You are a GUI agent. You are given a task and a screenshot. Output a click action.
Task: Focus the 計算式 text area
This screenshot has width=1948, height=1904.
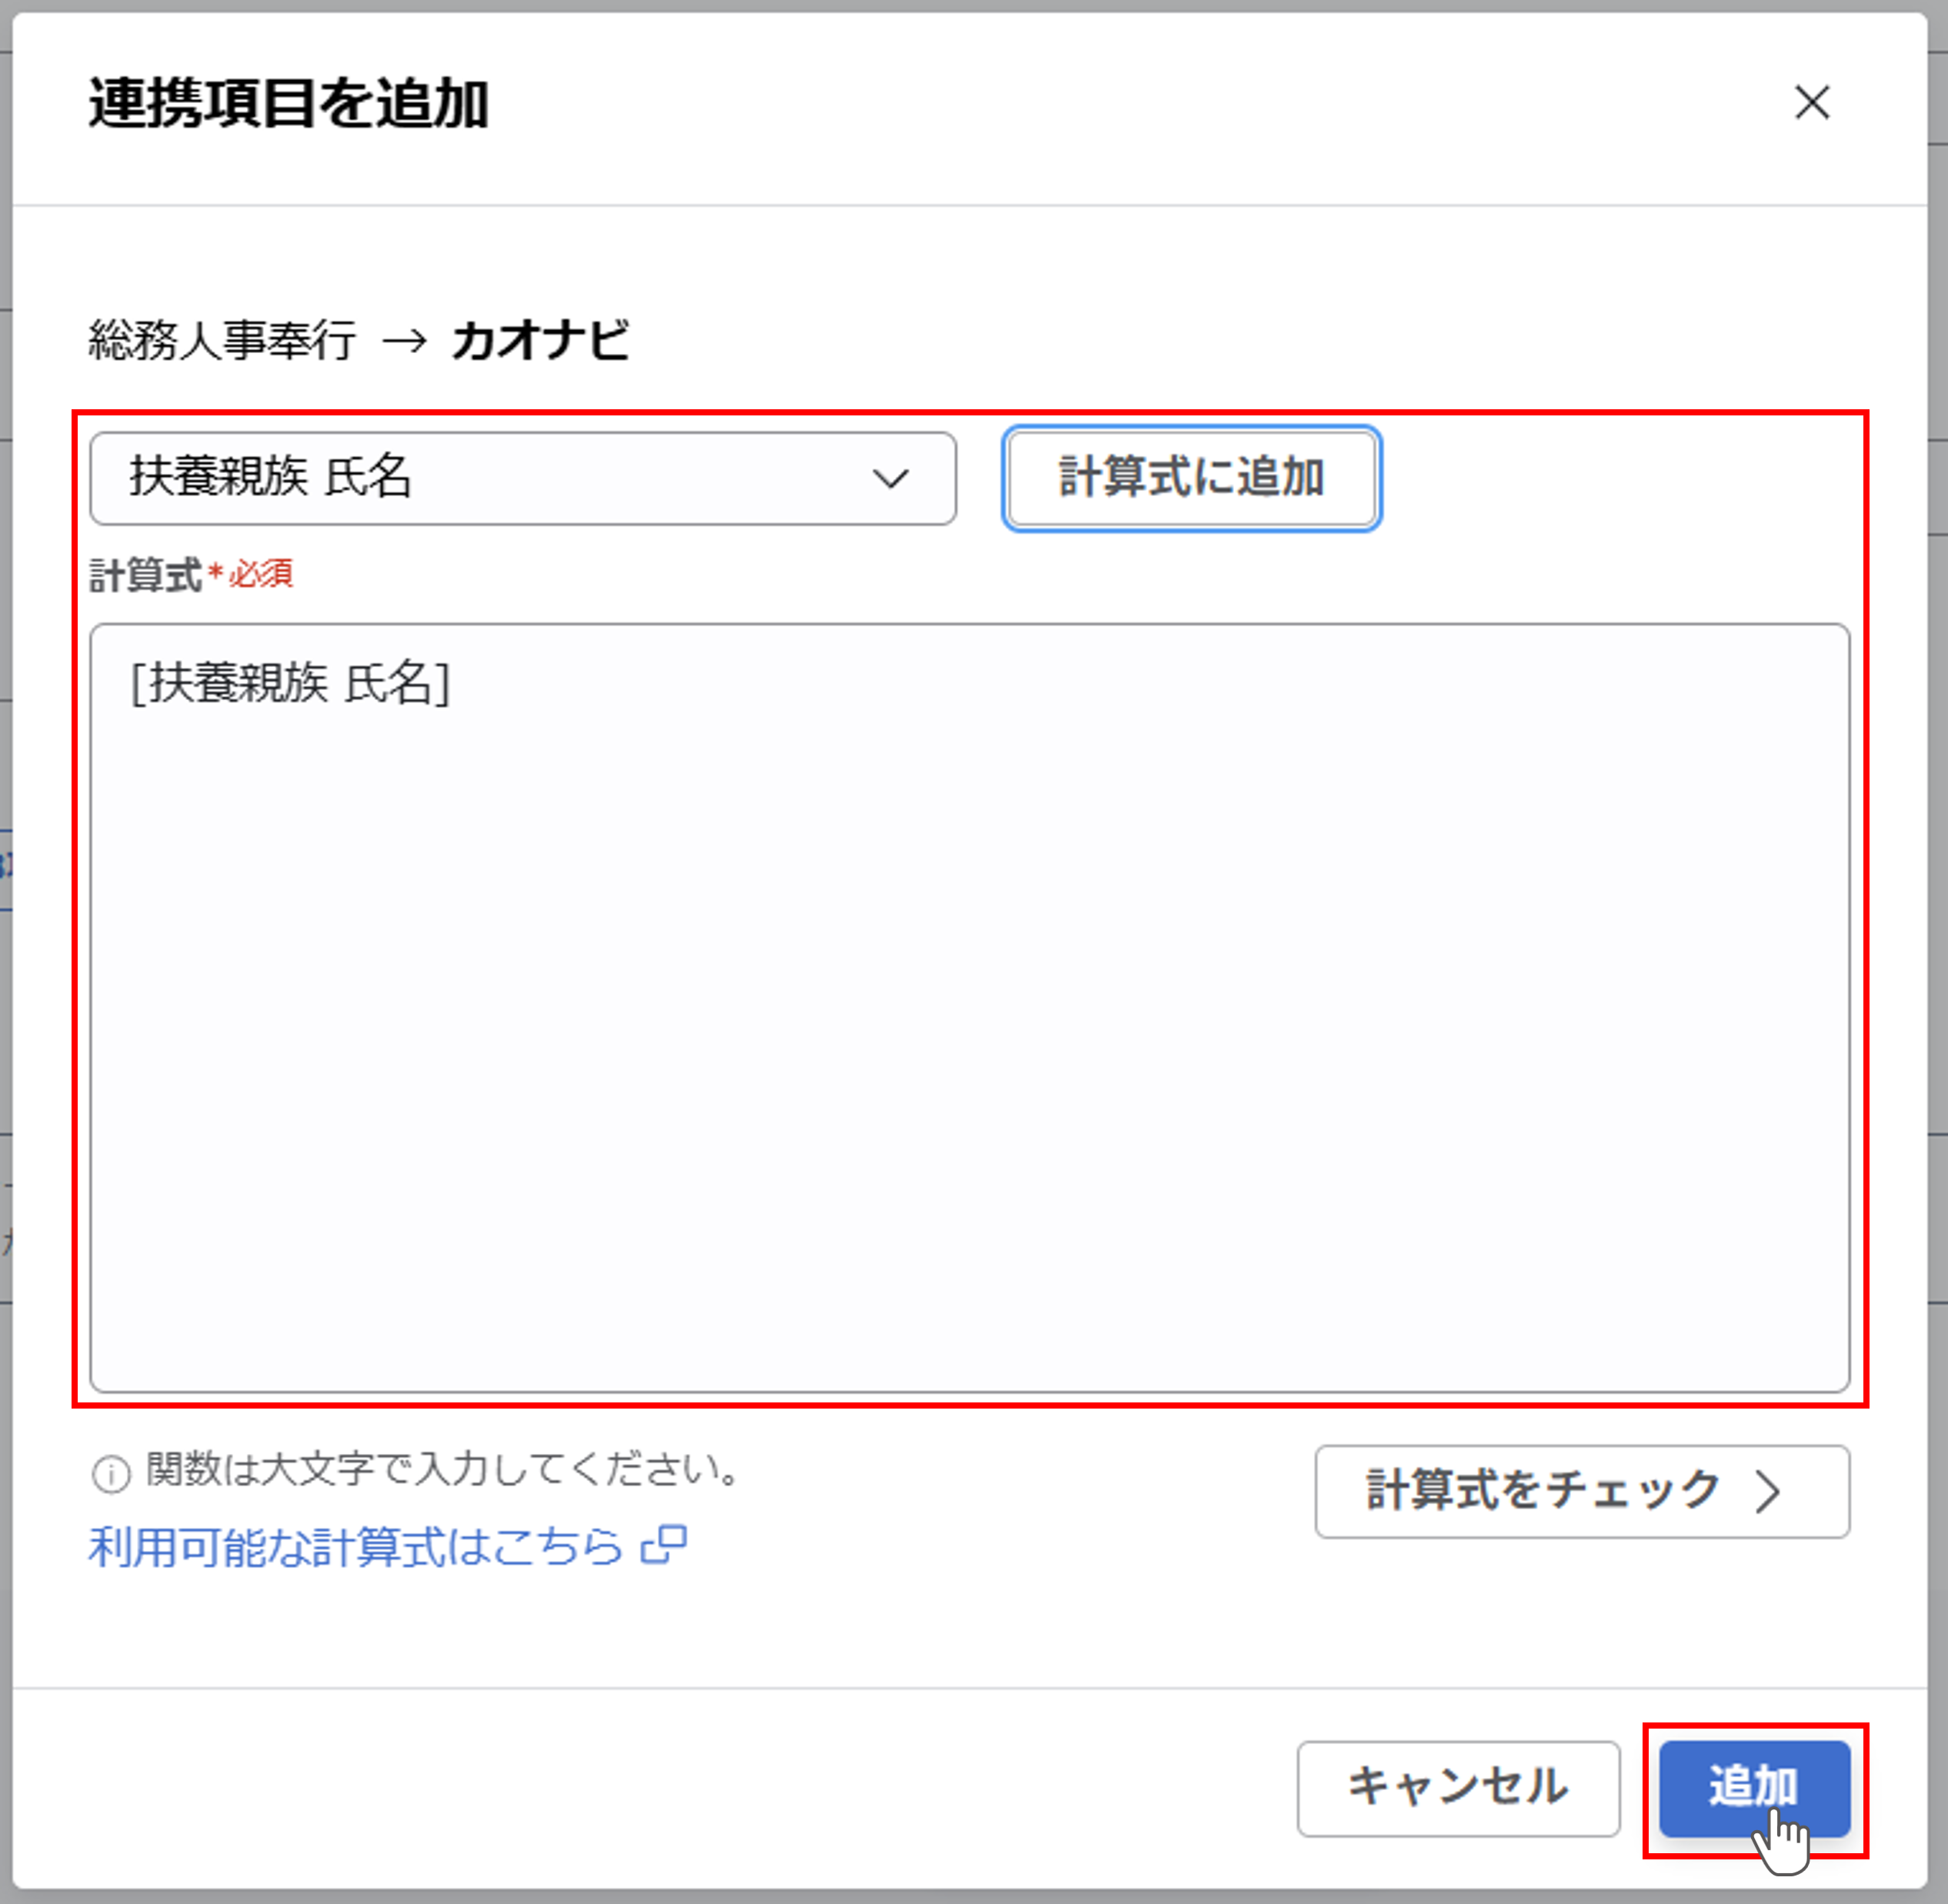click(x=969, y=1008)
